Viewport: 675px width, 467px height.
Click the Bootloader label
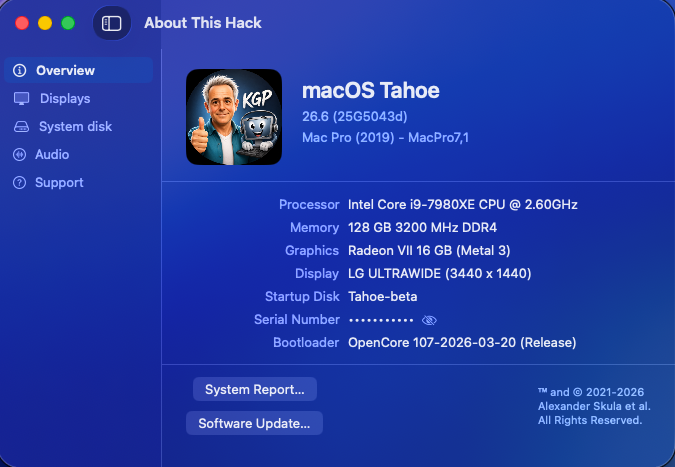[306, 343]
